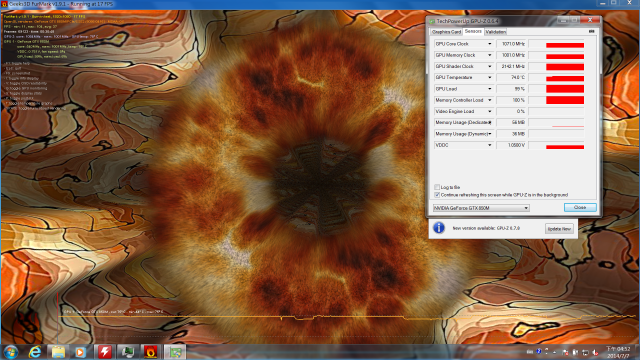The image size is (640, 360).
Task: Open the GPU Shader Clock sensor dropdown
Action: 489,66
